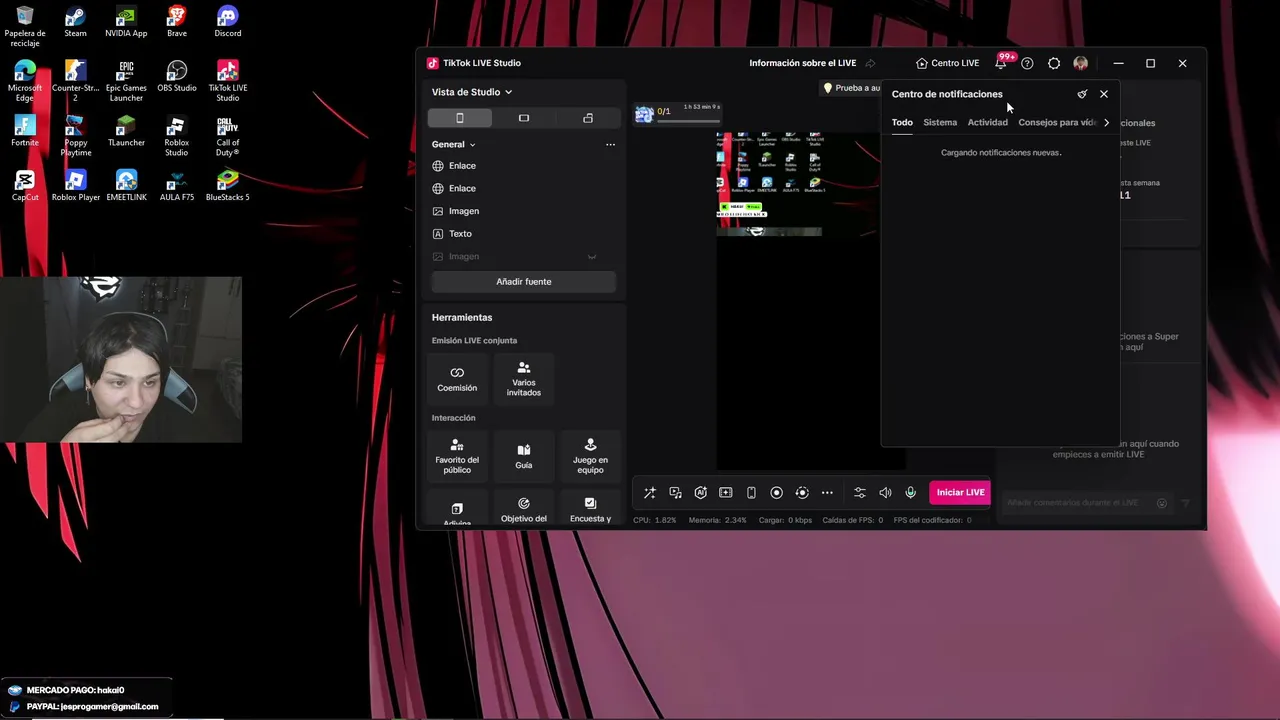1280x720 pixels.
Task: Click the dashed circle replay icon
Action: click(x=802, y=492)
